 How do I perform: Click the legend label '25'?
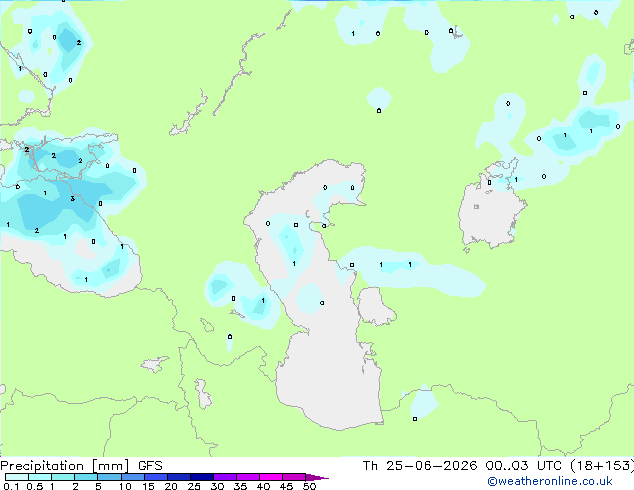(194, 486)
